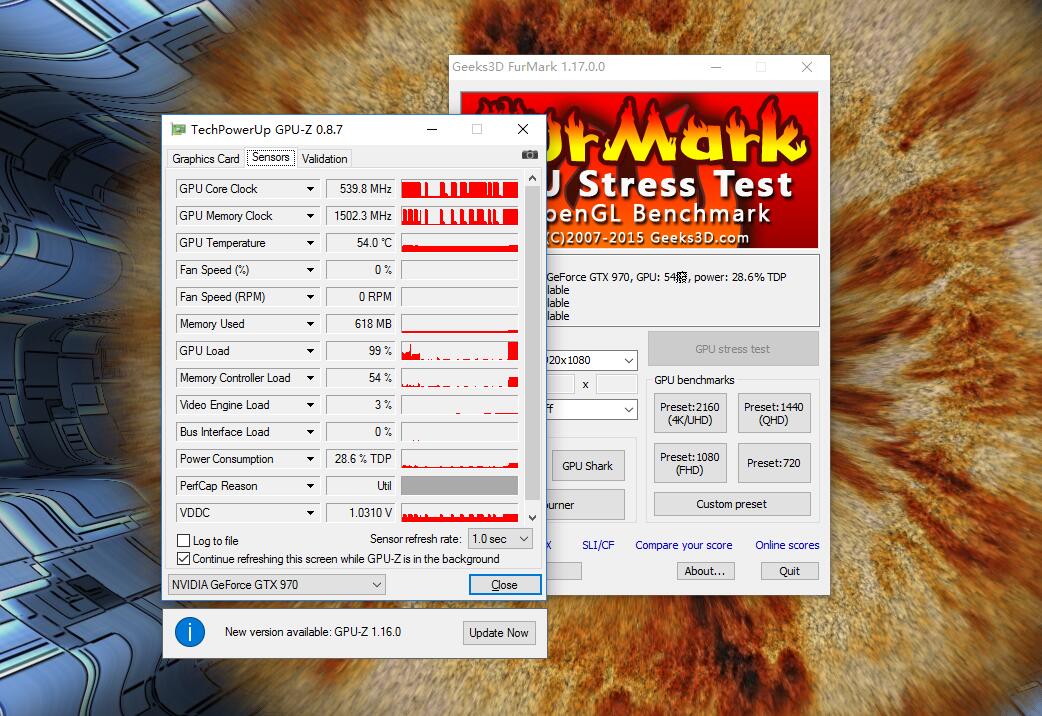The height and width of the screenshot is (716, 1042).
Task: Click the 539.8 MHz core clock value
Action: (360, 189)
